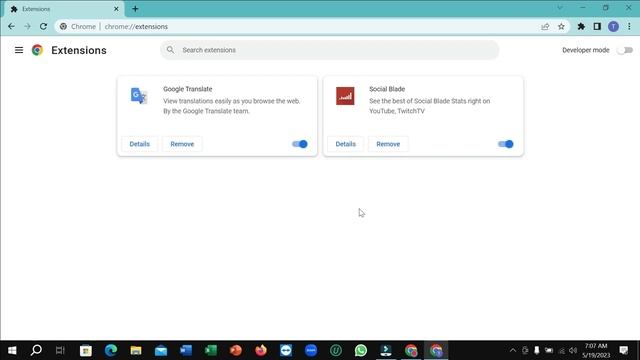Enable the Developer mode toggle
640x360 pixels.
tap(624, 50)
